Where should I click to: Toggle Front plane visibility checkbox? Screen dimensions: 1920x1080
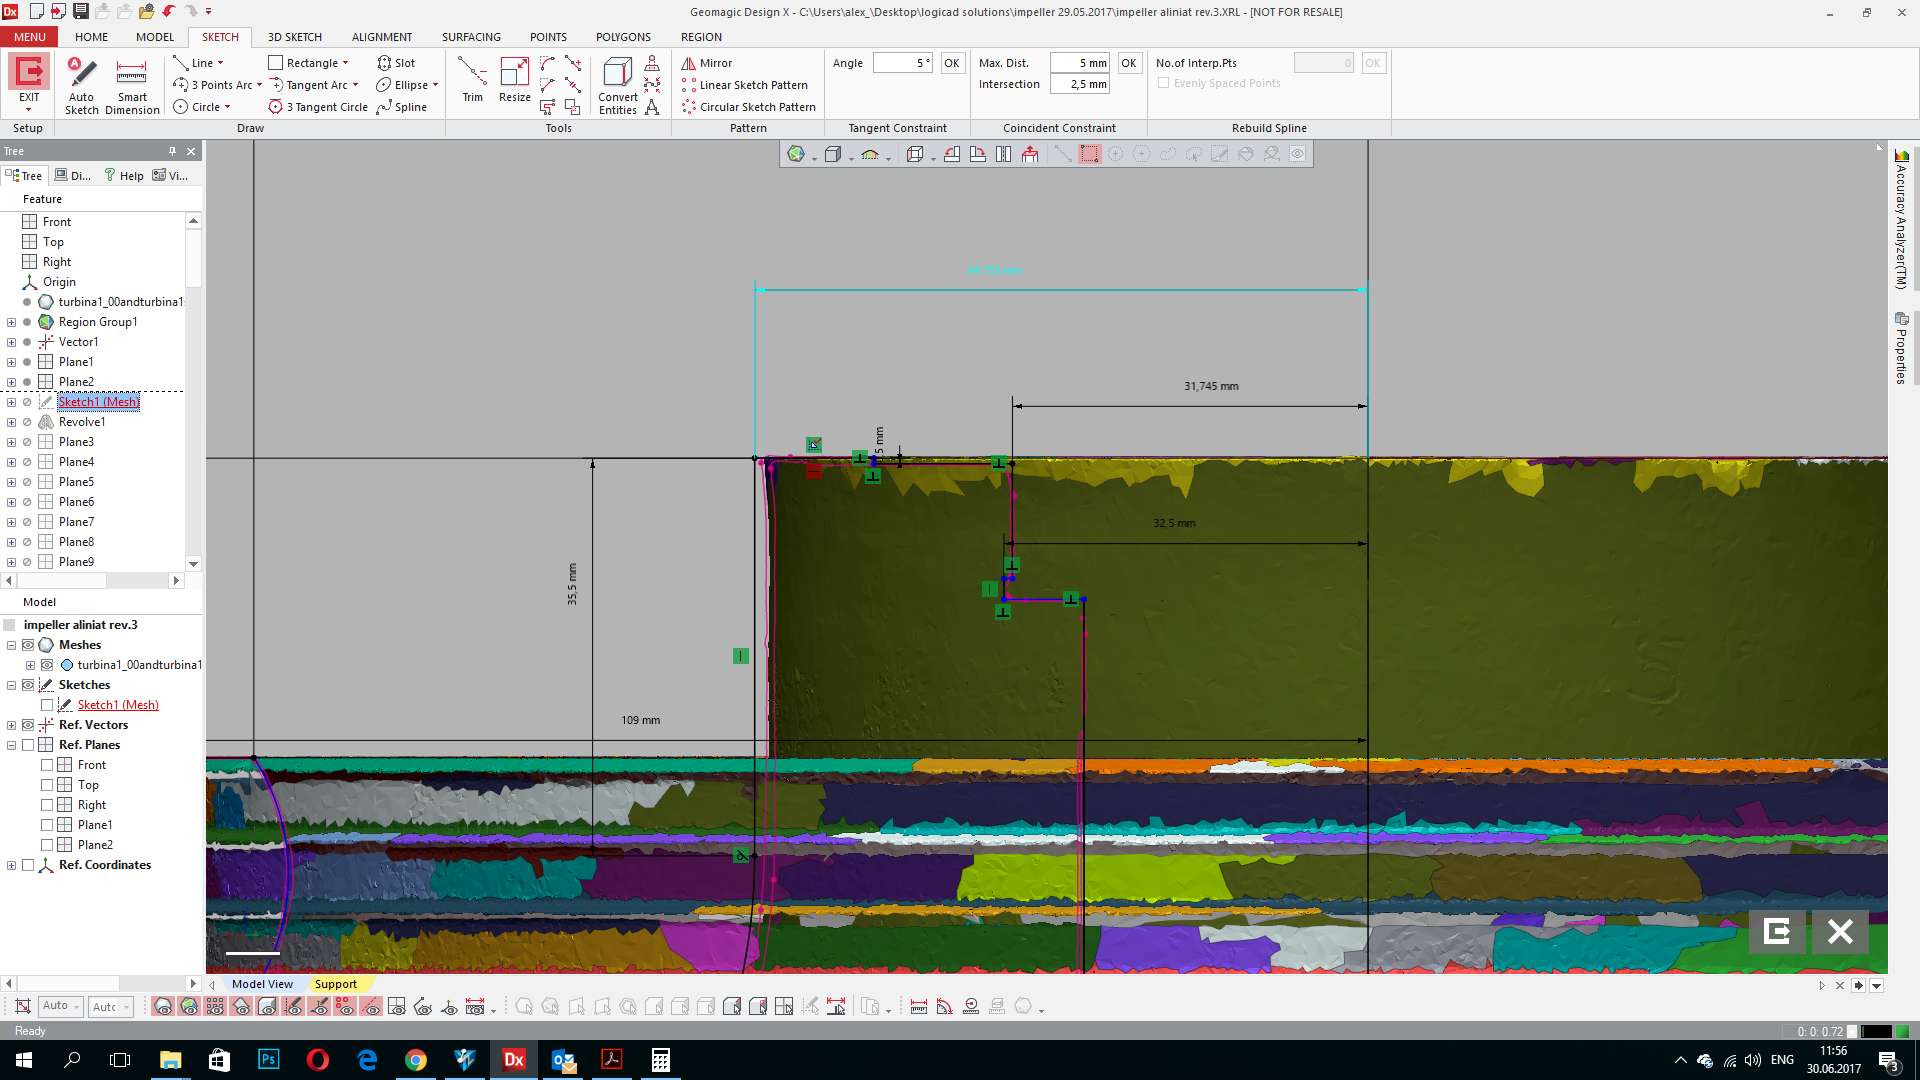(47, 765)
